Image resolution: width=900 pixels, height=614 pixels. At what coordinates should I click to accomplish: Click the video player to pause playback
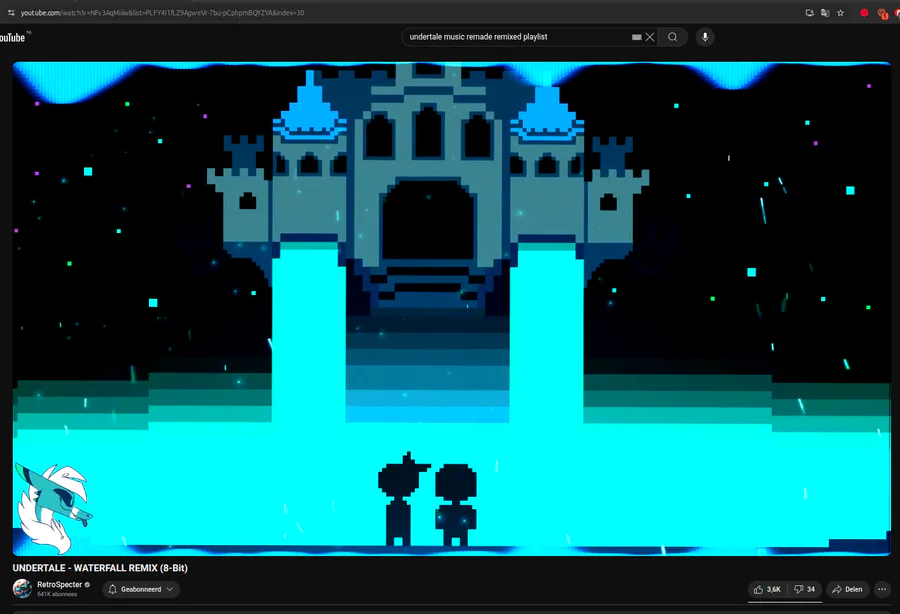(x=451, y=309)
